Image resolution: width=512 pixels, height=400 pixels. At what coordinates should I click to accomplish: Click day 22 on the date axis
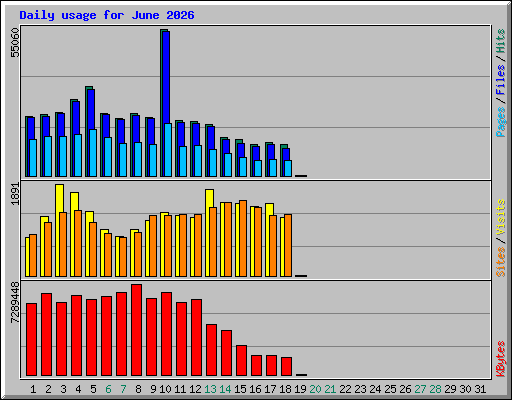pos(345,389)
